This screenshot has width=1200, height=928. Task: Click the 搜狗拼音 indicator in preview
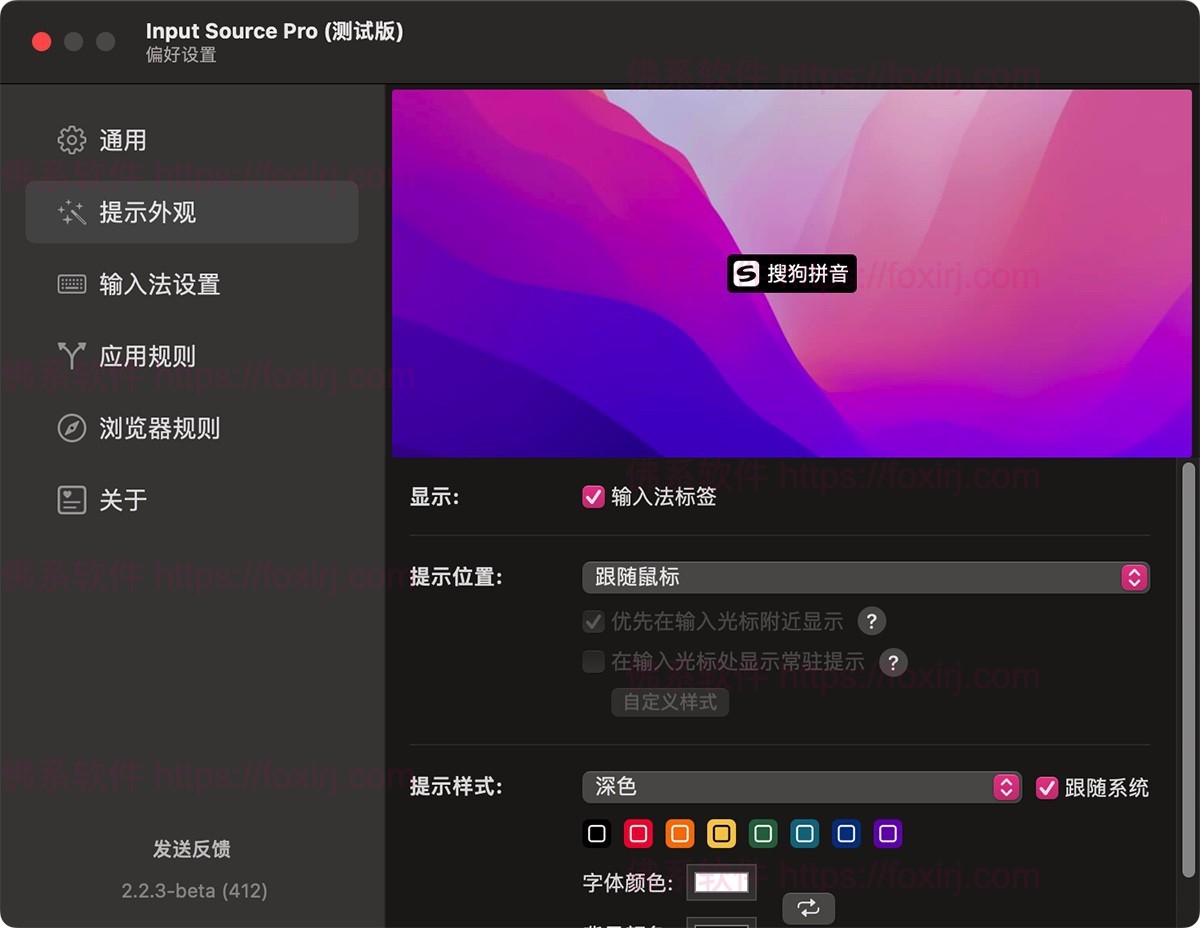click(792, 274)
